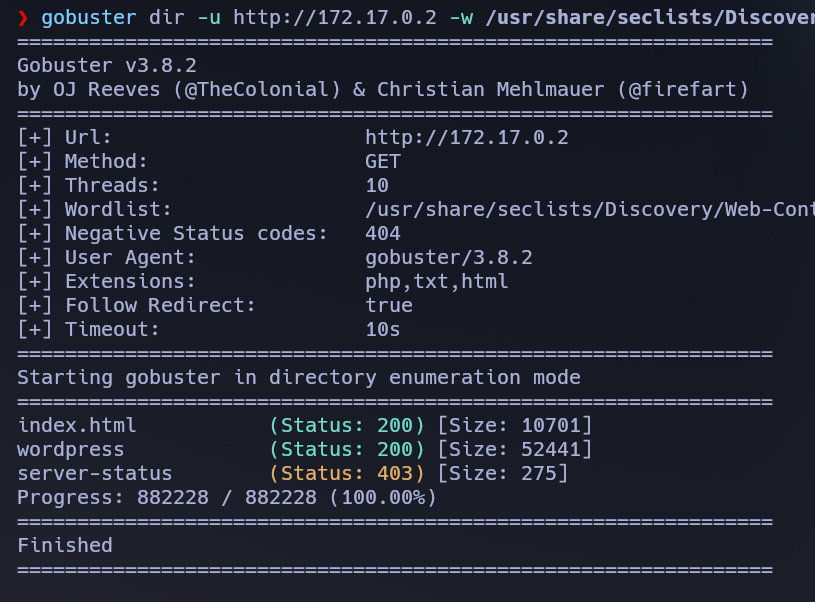Click the Negative Status codes 404 value

[385, 233]
